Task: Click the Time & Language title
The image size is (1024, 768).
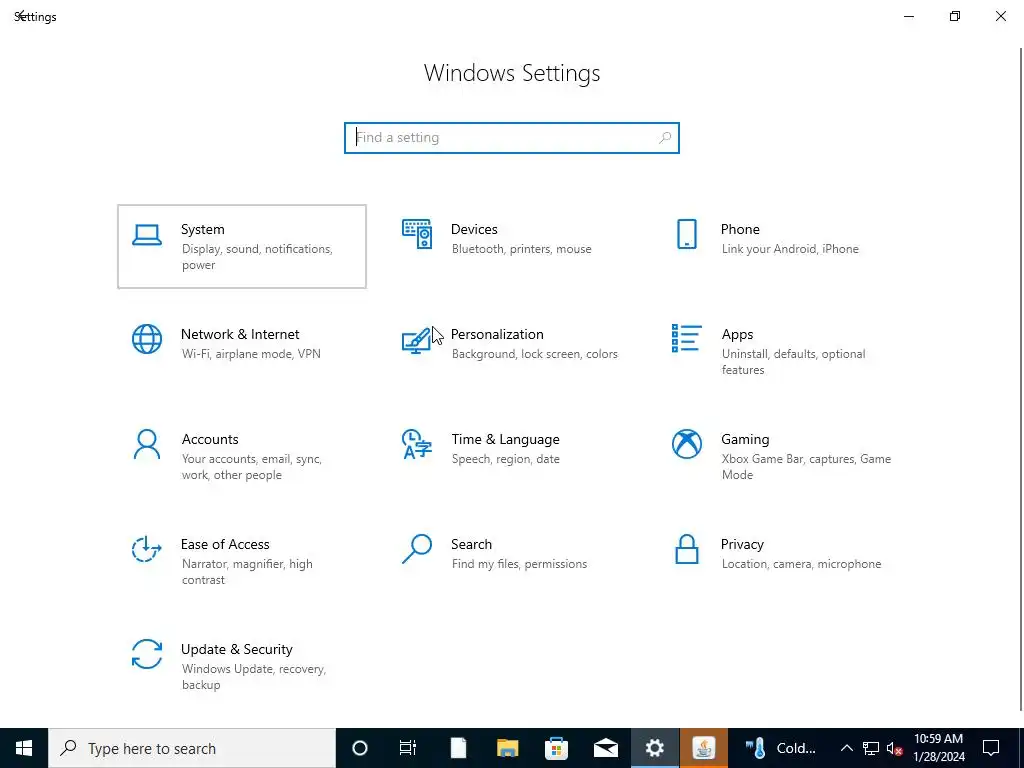Action: [x=505, y=440]
